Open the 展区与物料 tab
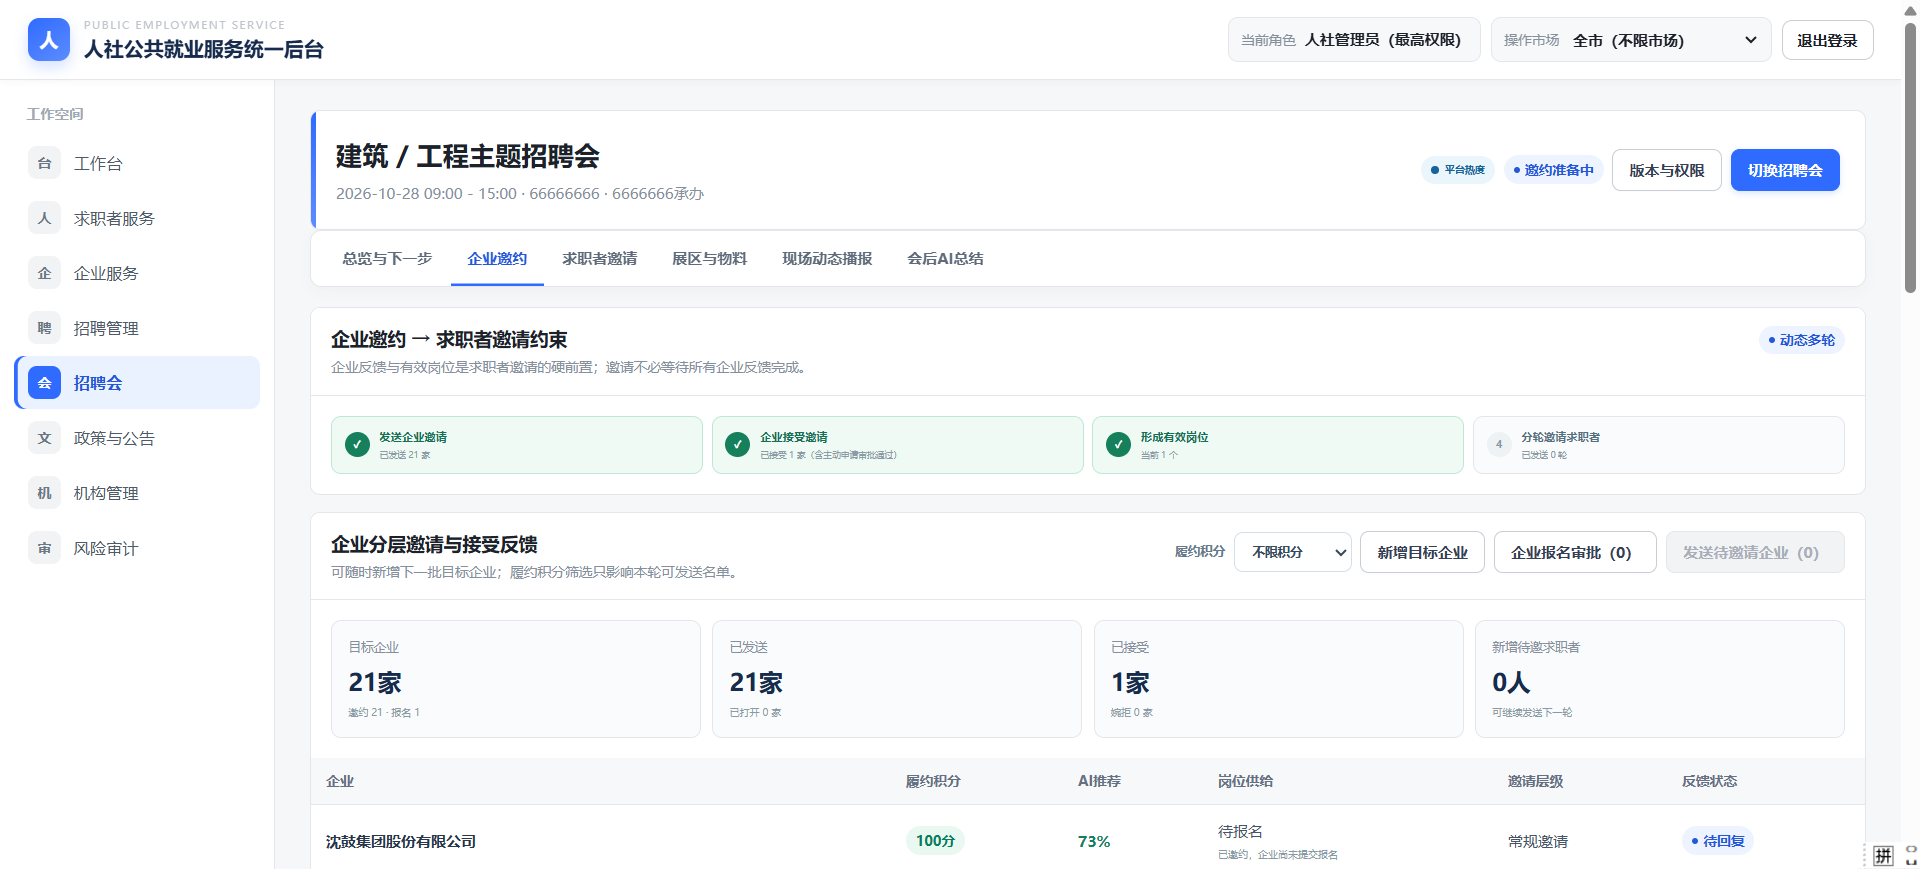This screenshot has width=1920, height=869. [x=710, y=259]
